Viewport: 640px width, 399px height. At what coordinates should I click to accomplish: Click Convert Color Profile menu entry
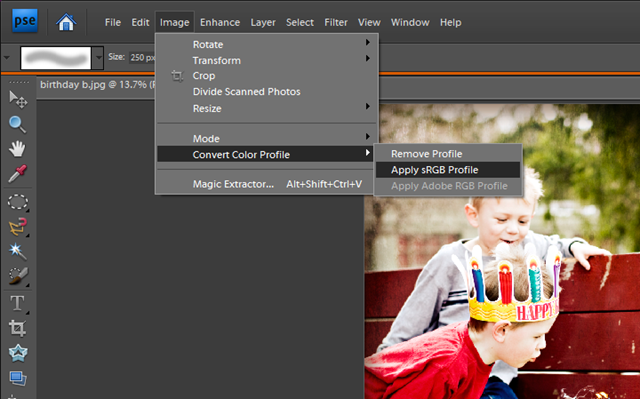pos(266,154)
